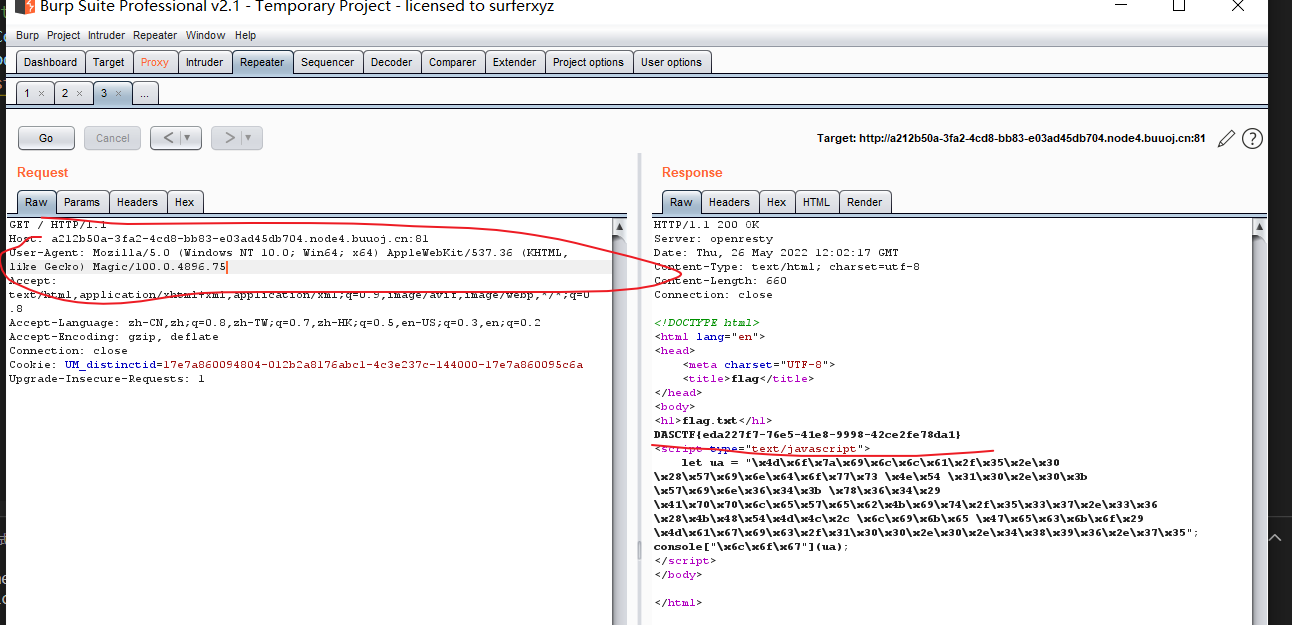Switch to the Decoder tab
The height and width of the screenshot is (625, 1292).
pyautogui.click(x=392, y=62)
